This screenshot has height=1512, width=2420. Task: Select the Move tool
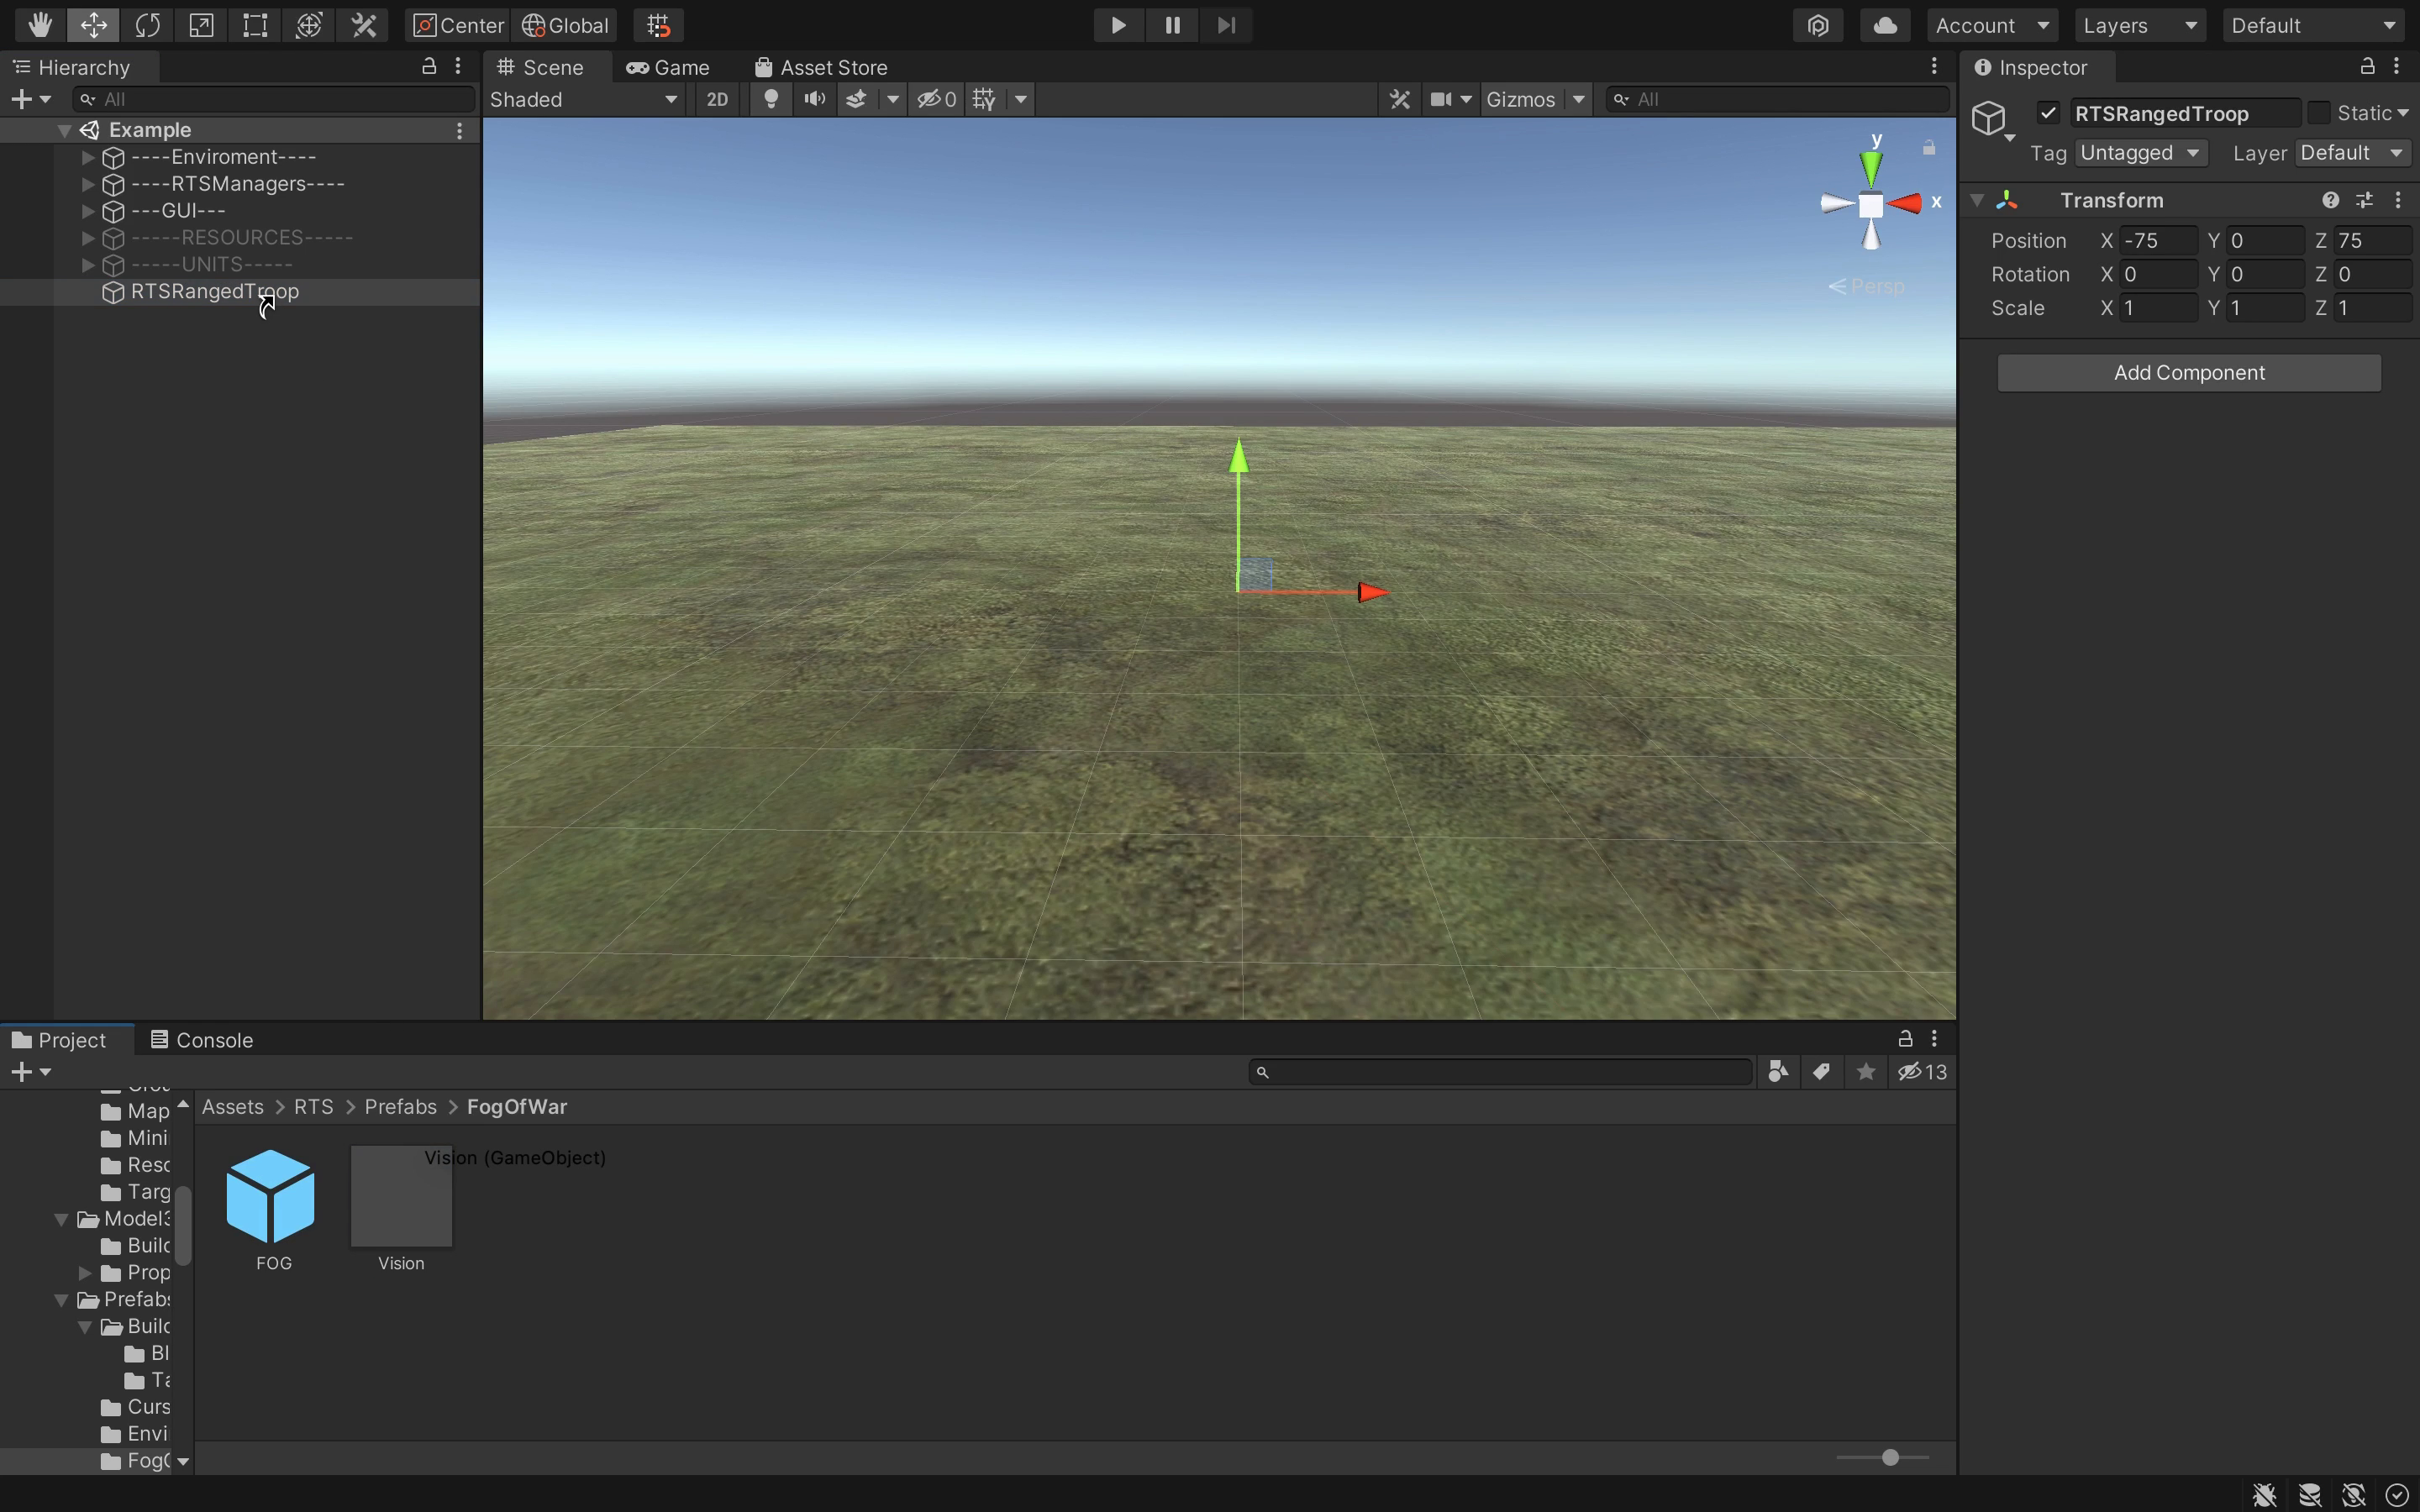click(x=94, y=25)
